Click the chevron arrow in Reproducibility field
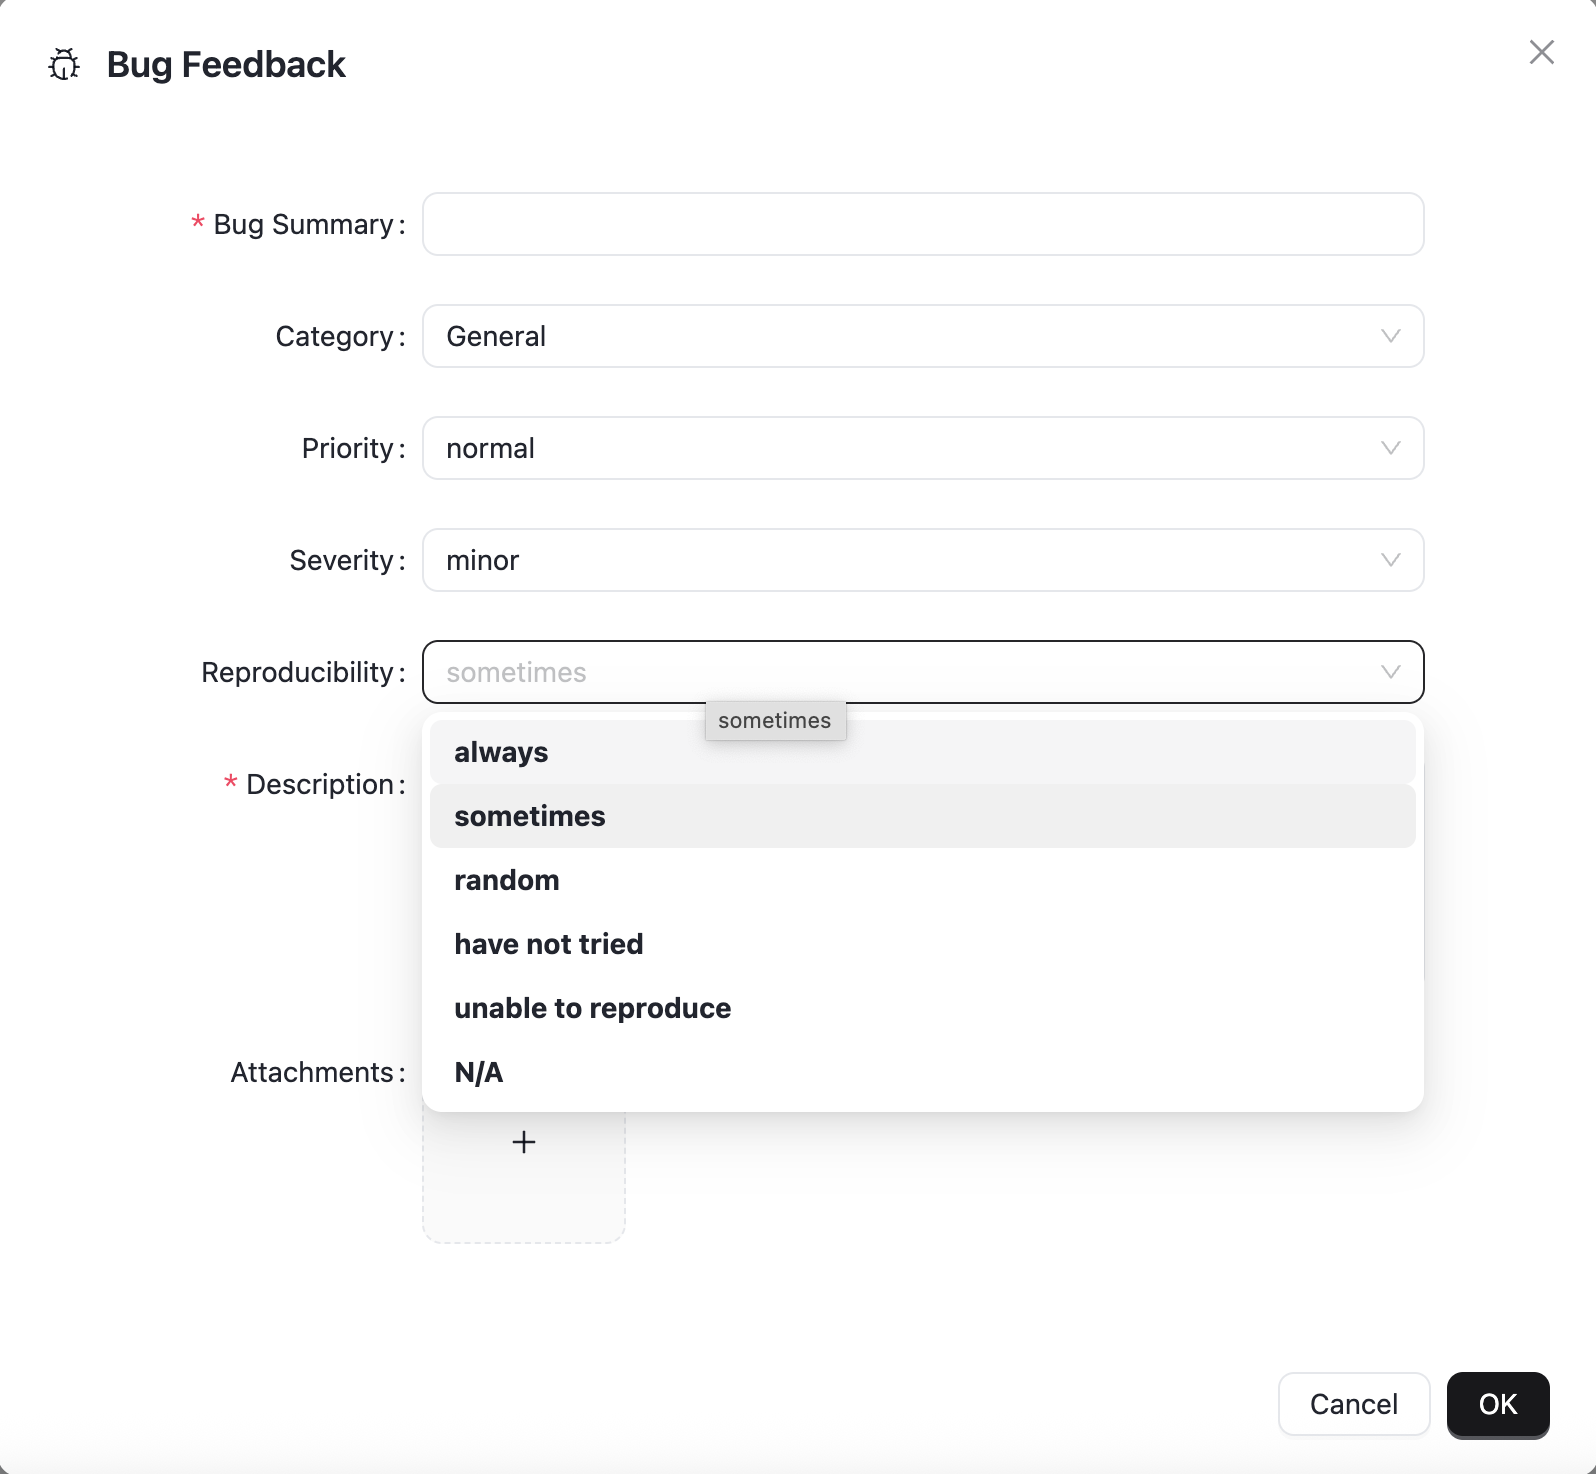1596x1474 pixels. [x=1390, y=672]
